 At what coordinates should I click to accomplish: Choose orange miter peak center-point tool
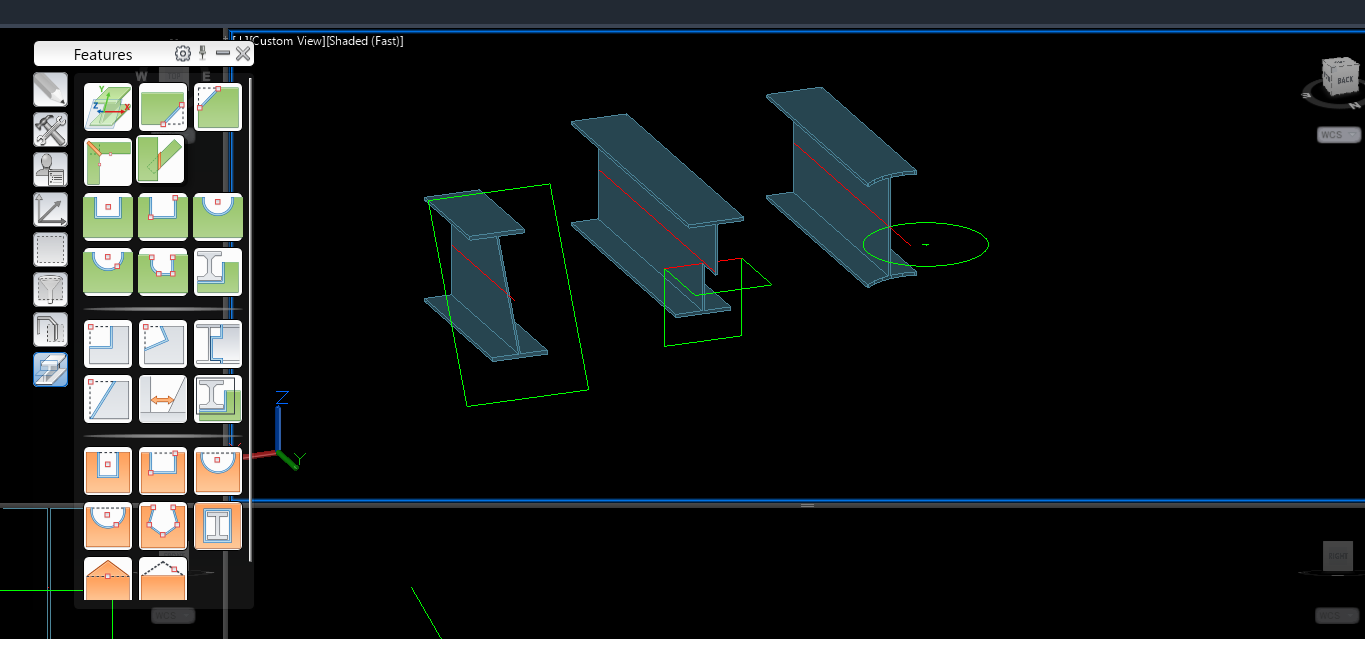click(x=108, y=579)
